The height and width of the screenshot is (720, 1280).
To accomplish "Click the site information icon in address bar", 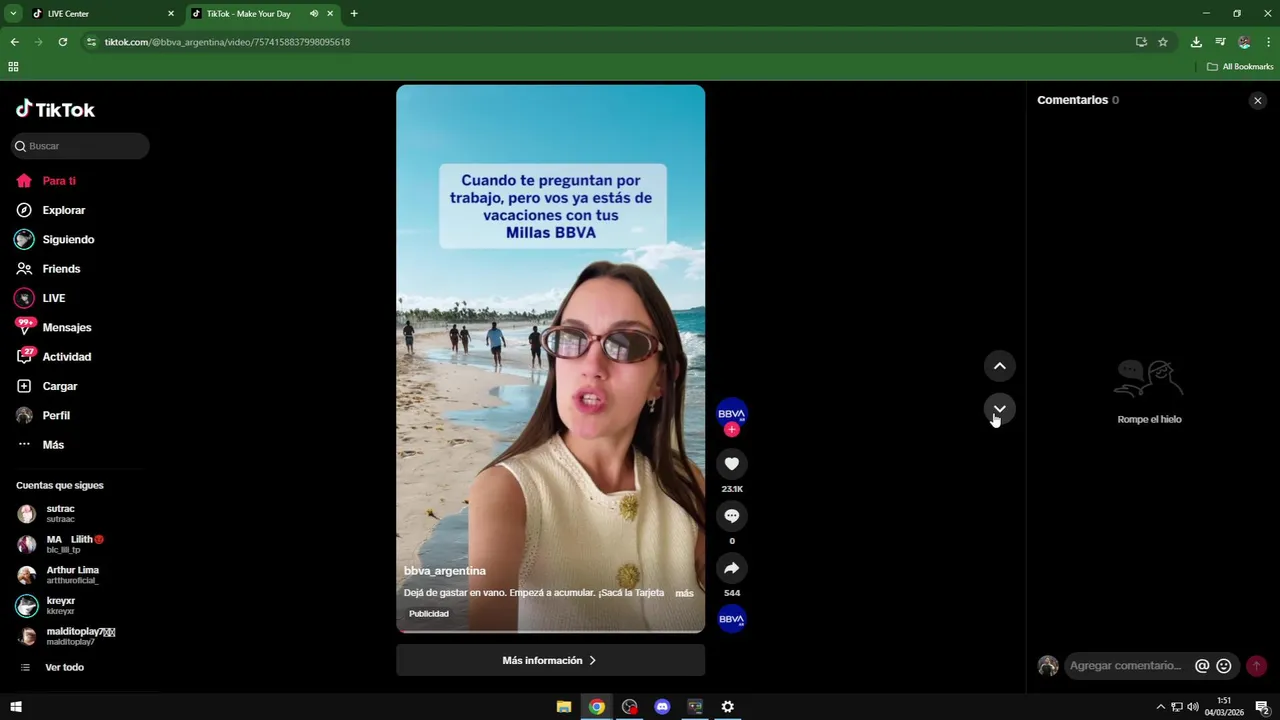I will (x=91, y=42).
